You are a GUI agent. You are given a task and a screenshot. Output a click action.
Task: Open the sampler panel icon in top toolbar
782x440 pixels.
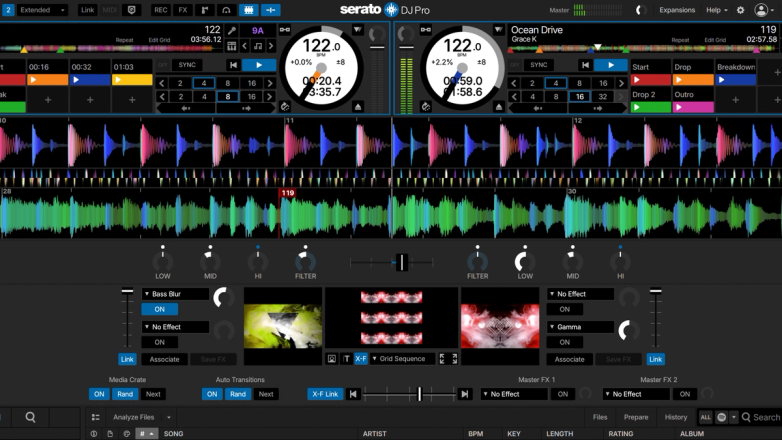click(204, 10)
